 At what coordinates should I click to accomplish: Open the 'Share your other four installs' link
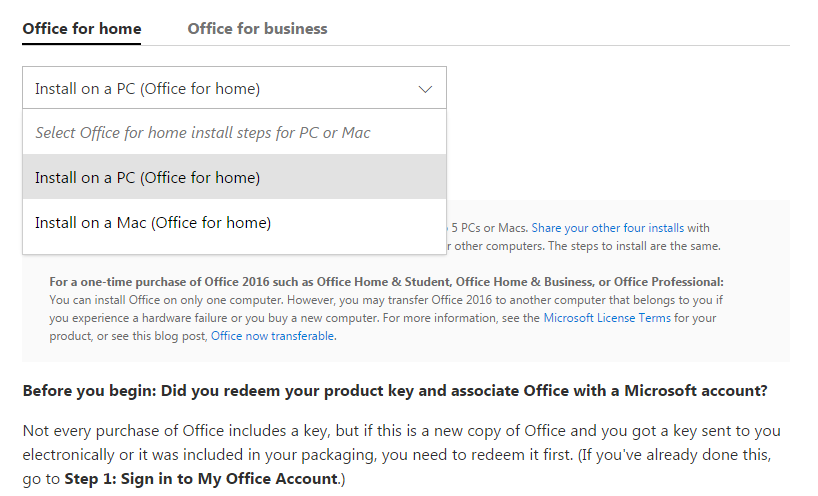click(608, 228)
